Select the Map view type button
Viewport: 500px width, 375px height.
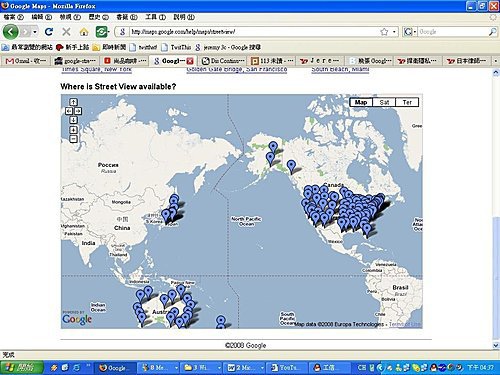[361, 102]
